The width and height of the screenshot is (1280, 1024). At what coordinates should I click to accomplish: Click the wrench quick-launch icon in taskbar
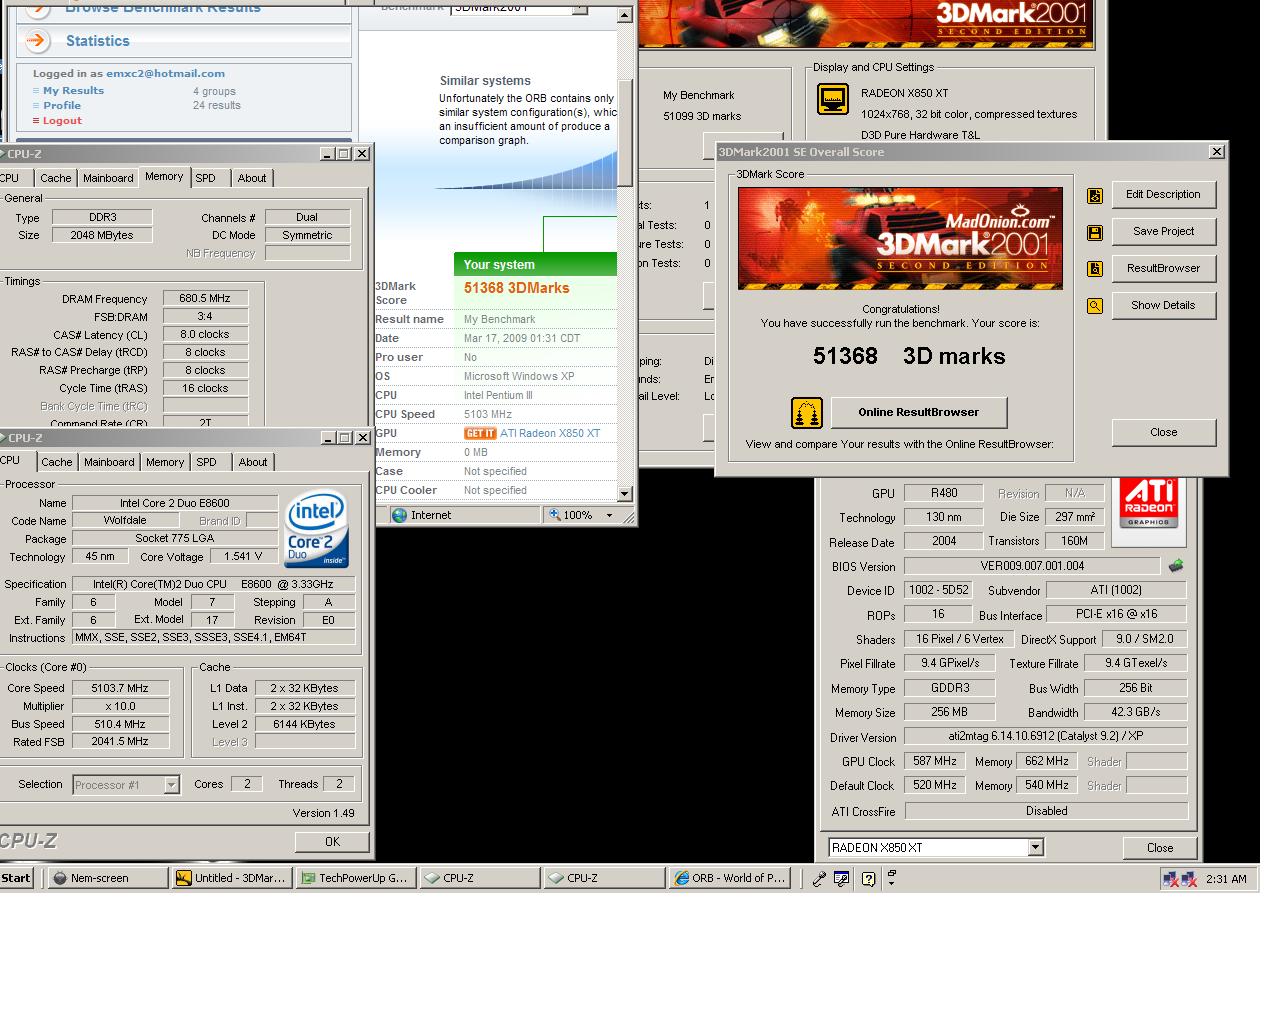coord(819,879)
